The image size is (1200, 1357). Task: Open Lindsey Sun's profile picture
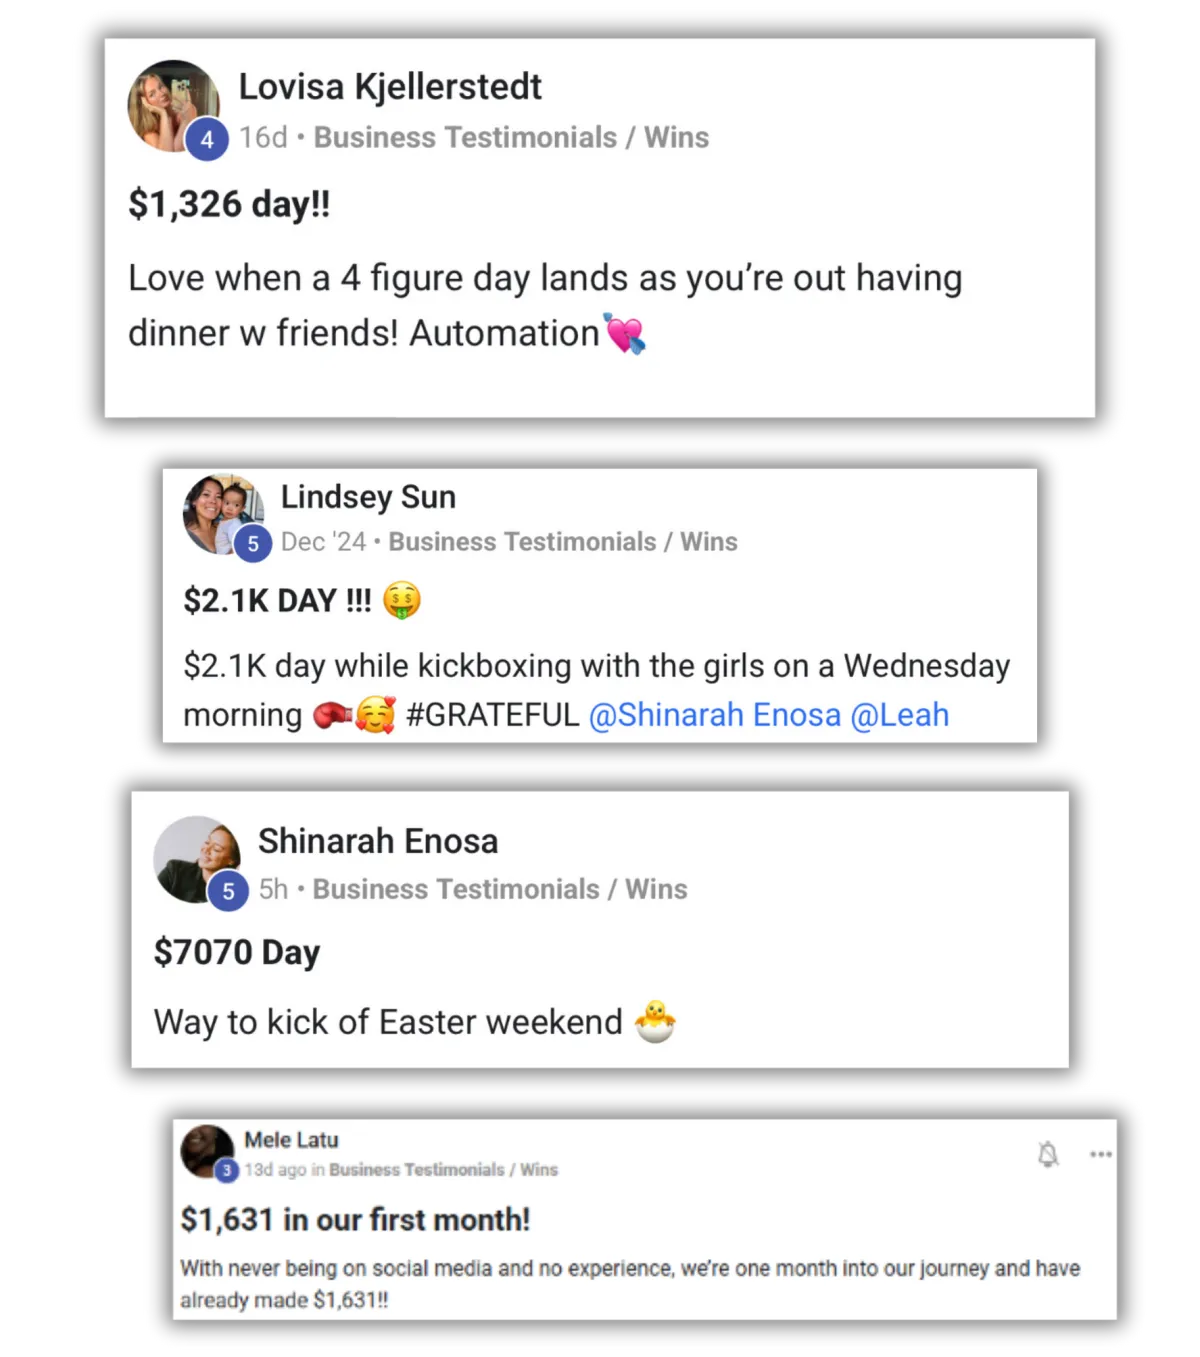pos(218,509)
